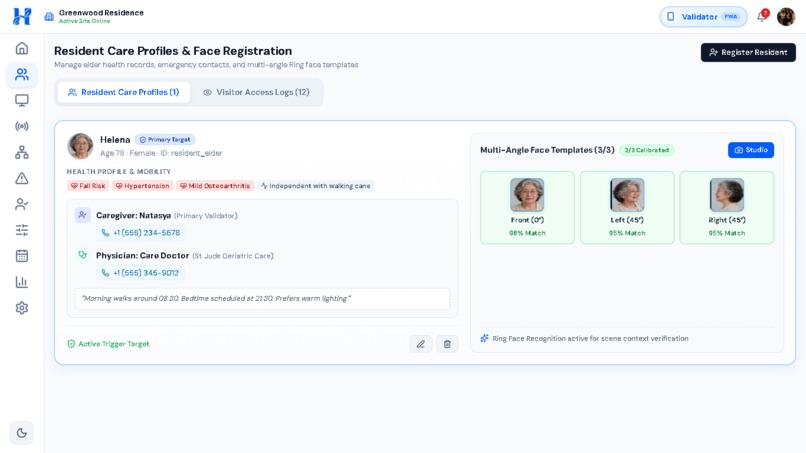Toggle the Validator PWA mode pill
The height and width of the screenshot is (453, 806).
(x=703, y=17)
